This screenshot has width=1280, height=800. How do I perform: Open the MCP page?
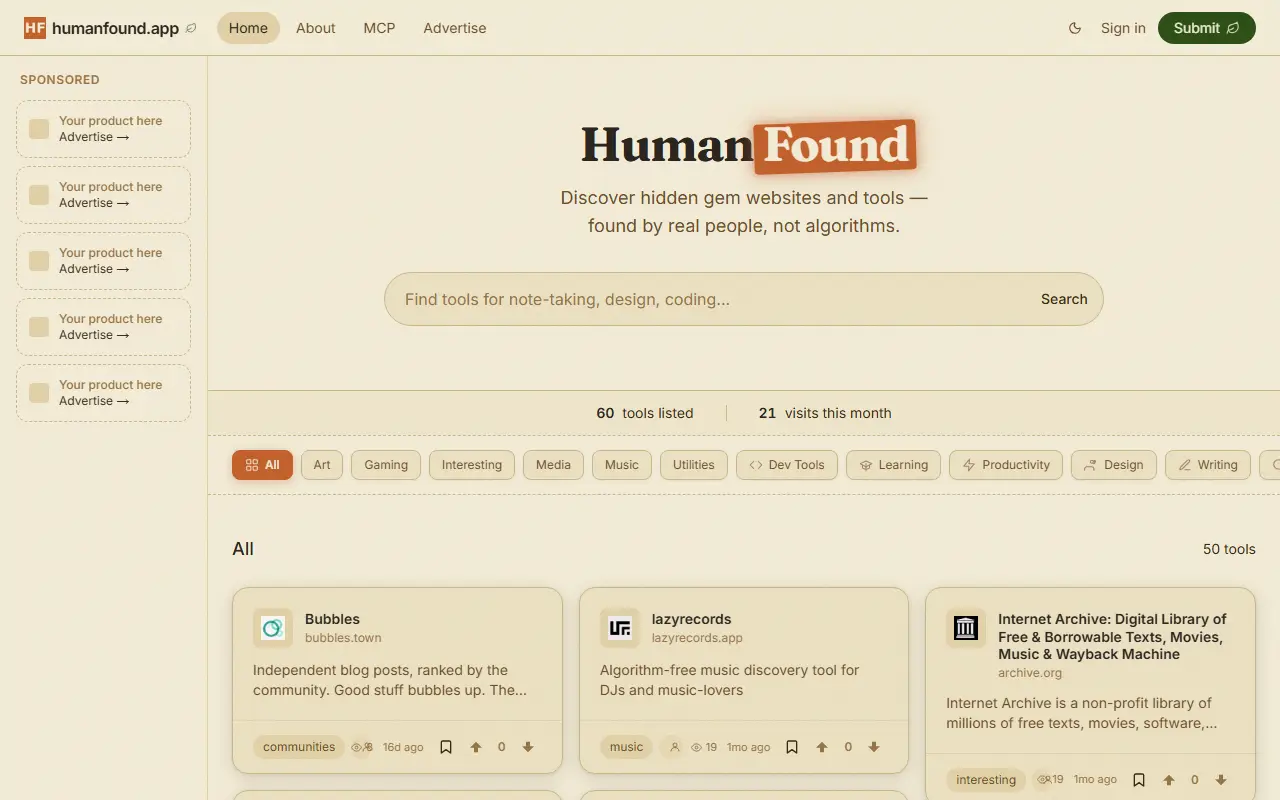(379, 28)
